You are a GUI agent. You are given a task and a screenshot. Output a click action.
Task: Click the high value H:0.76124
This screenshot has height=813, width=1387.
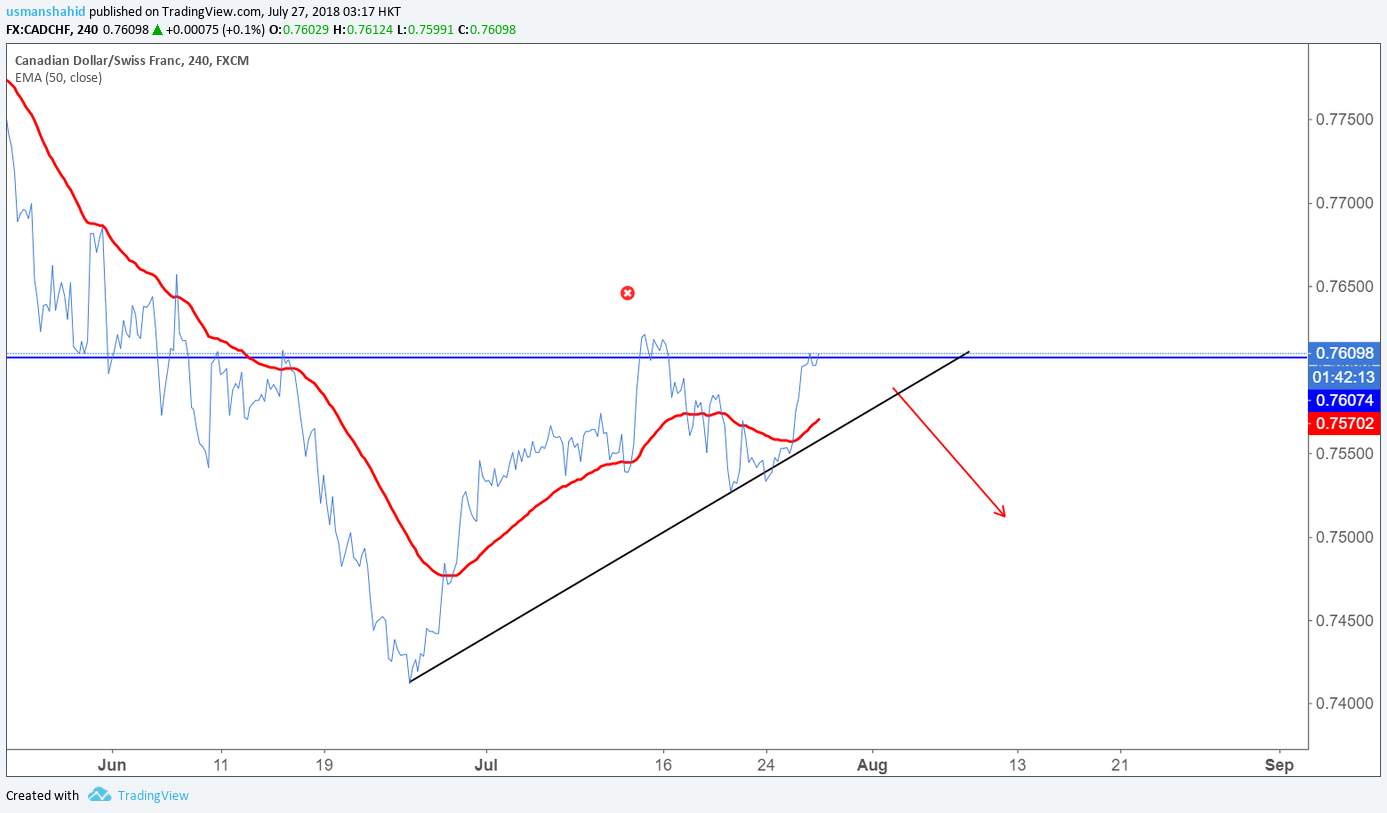tap(364, 30)
